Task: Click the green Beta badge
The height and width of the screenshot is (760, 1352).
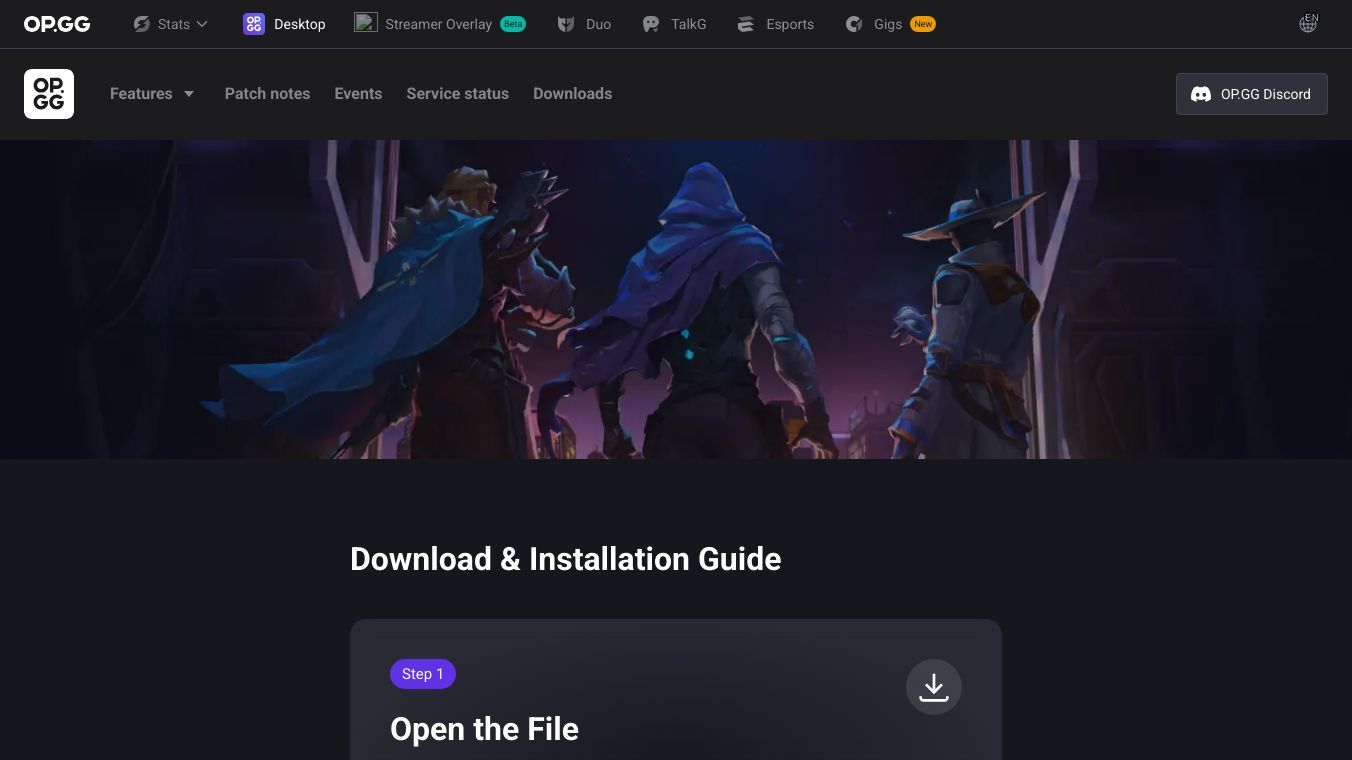Action: pos(513,24)
